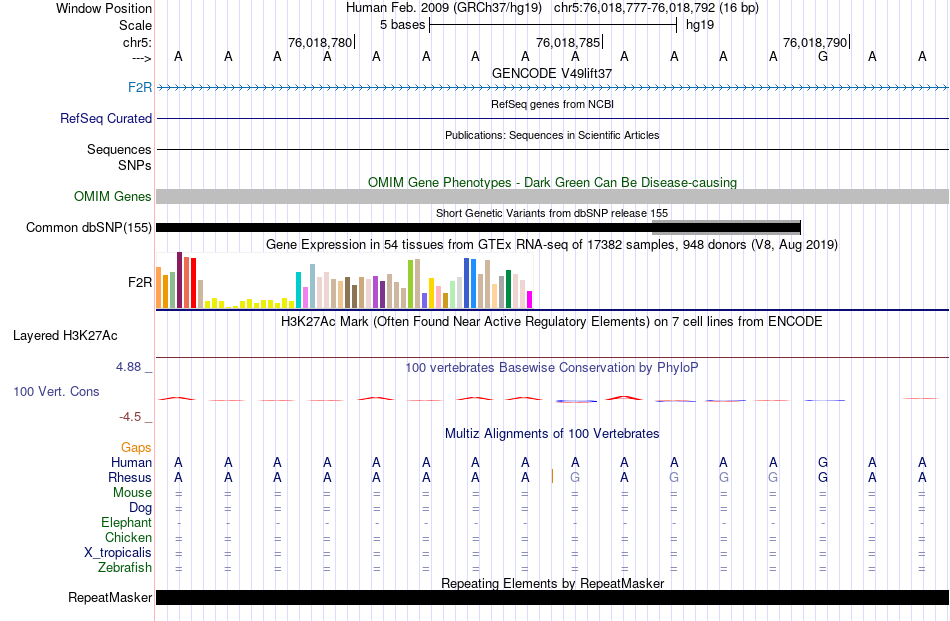
Task: Click position text chr5:76,018,777-76,018,792 (16 bp)
Action: click(656, 8)
